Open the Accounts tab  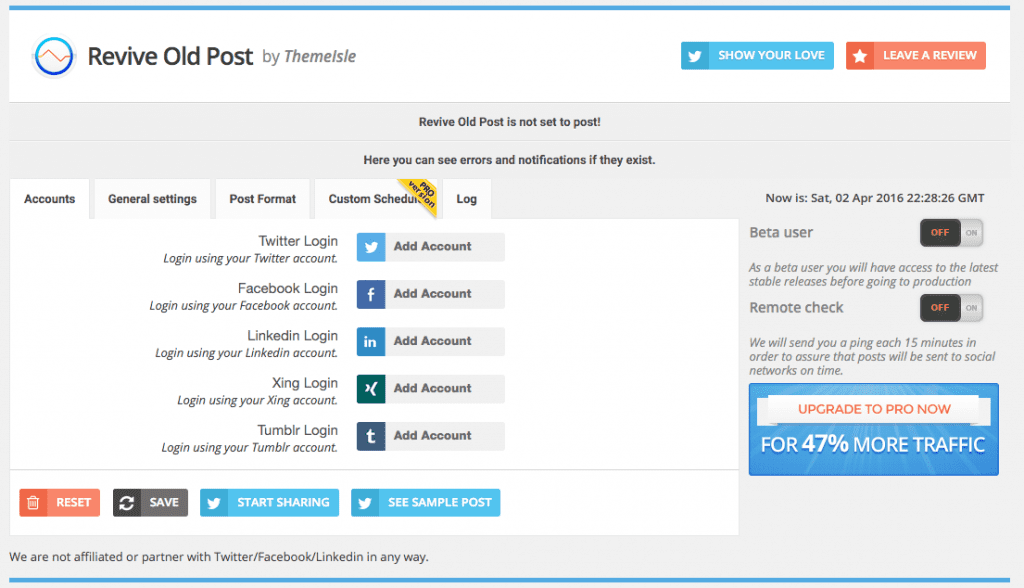click(50, 199)
